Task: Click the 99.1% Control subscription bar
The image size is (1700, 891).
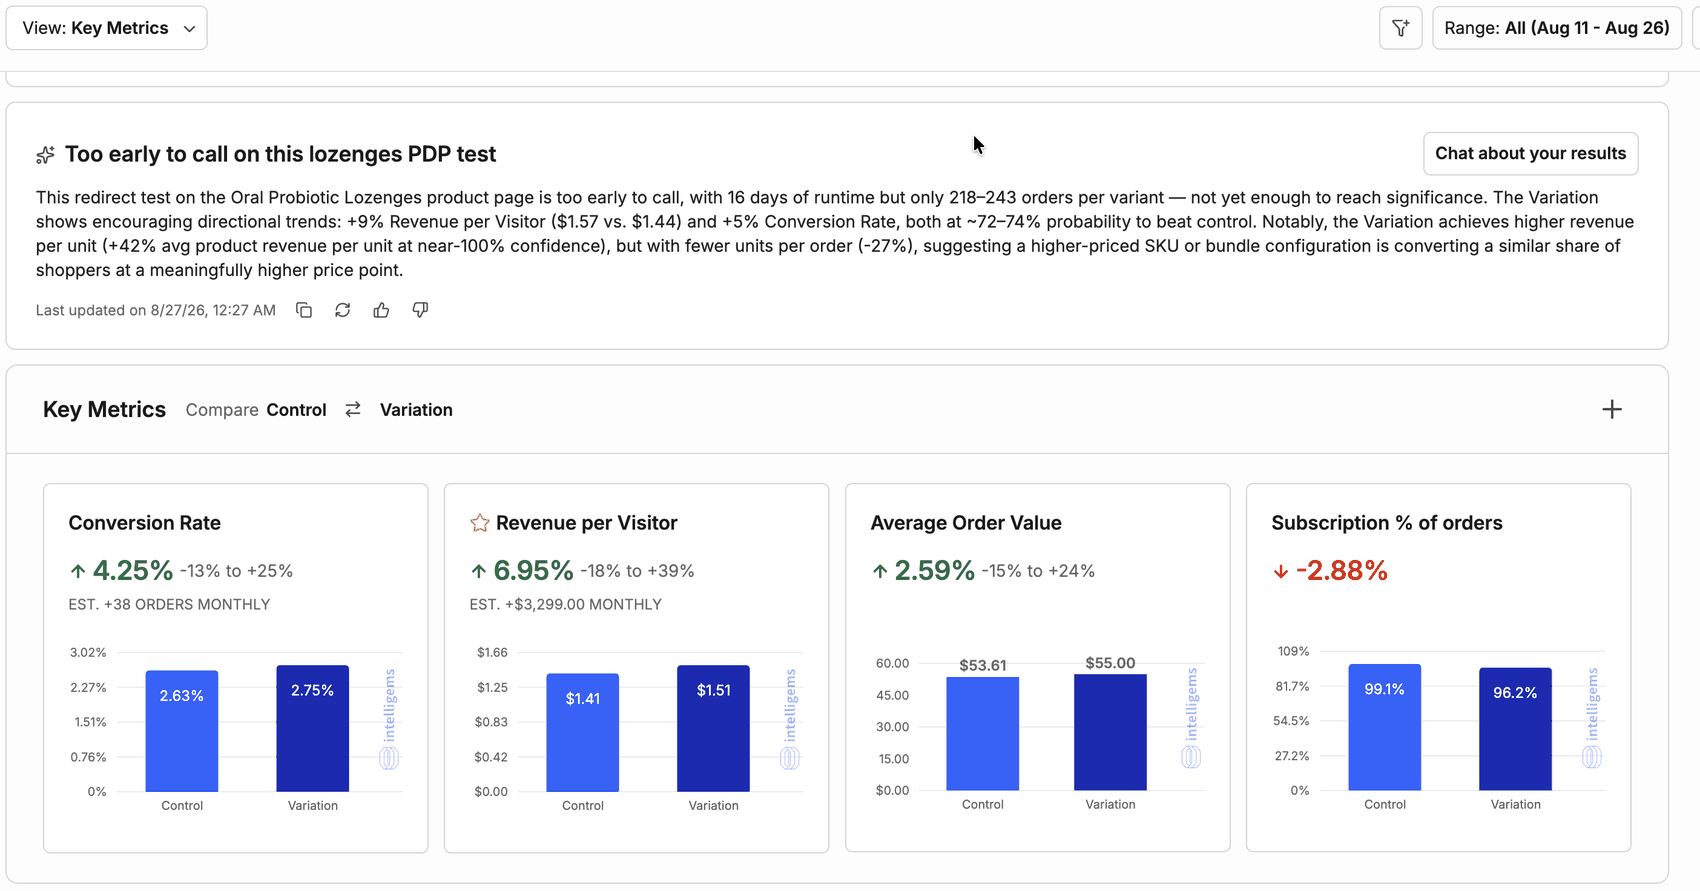Action: click(x=1385, y=727)
